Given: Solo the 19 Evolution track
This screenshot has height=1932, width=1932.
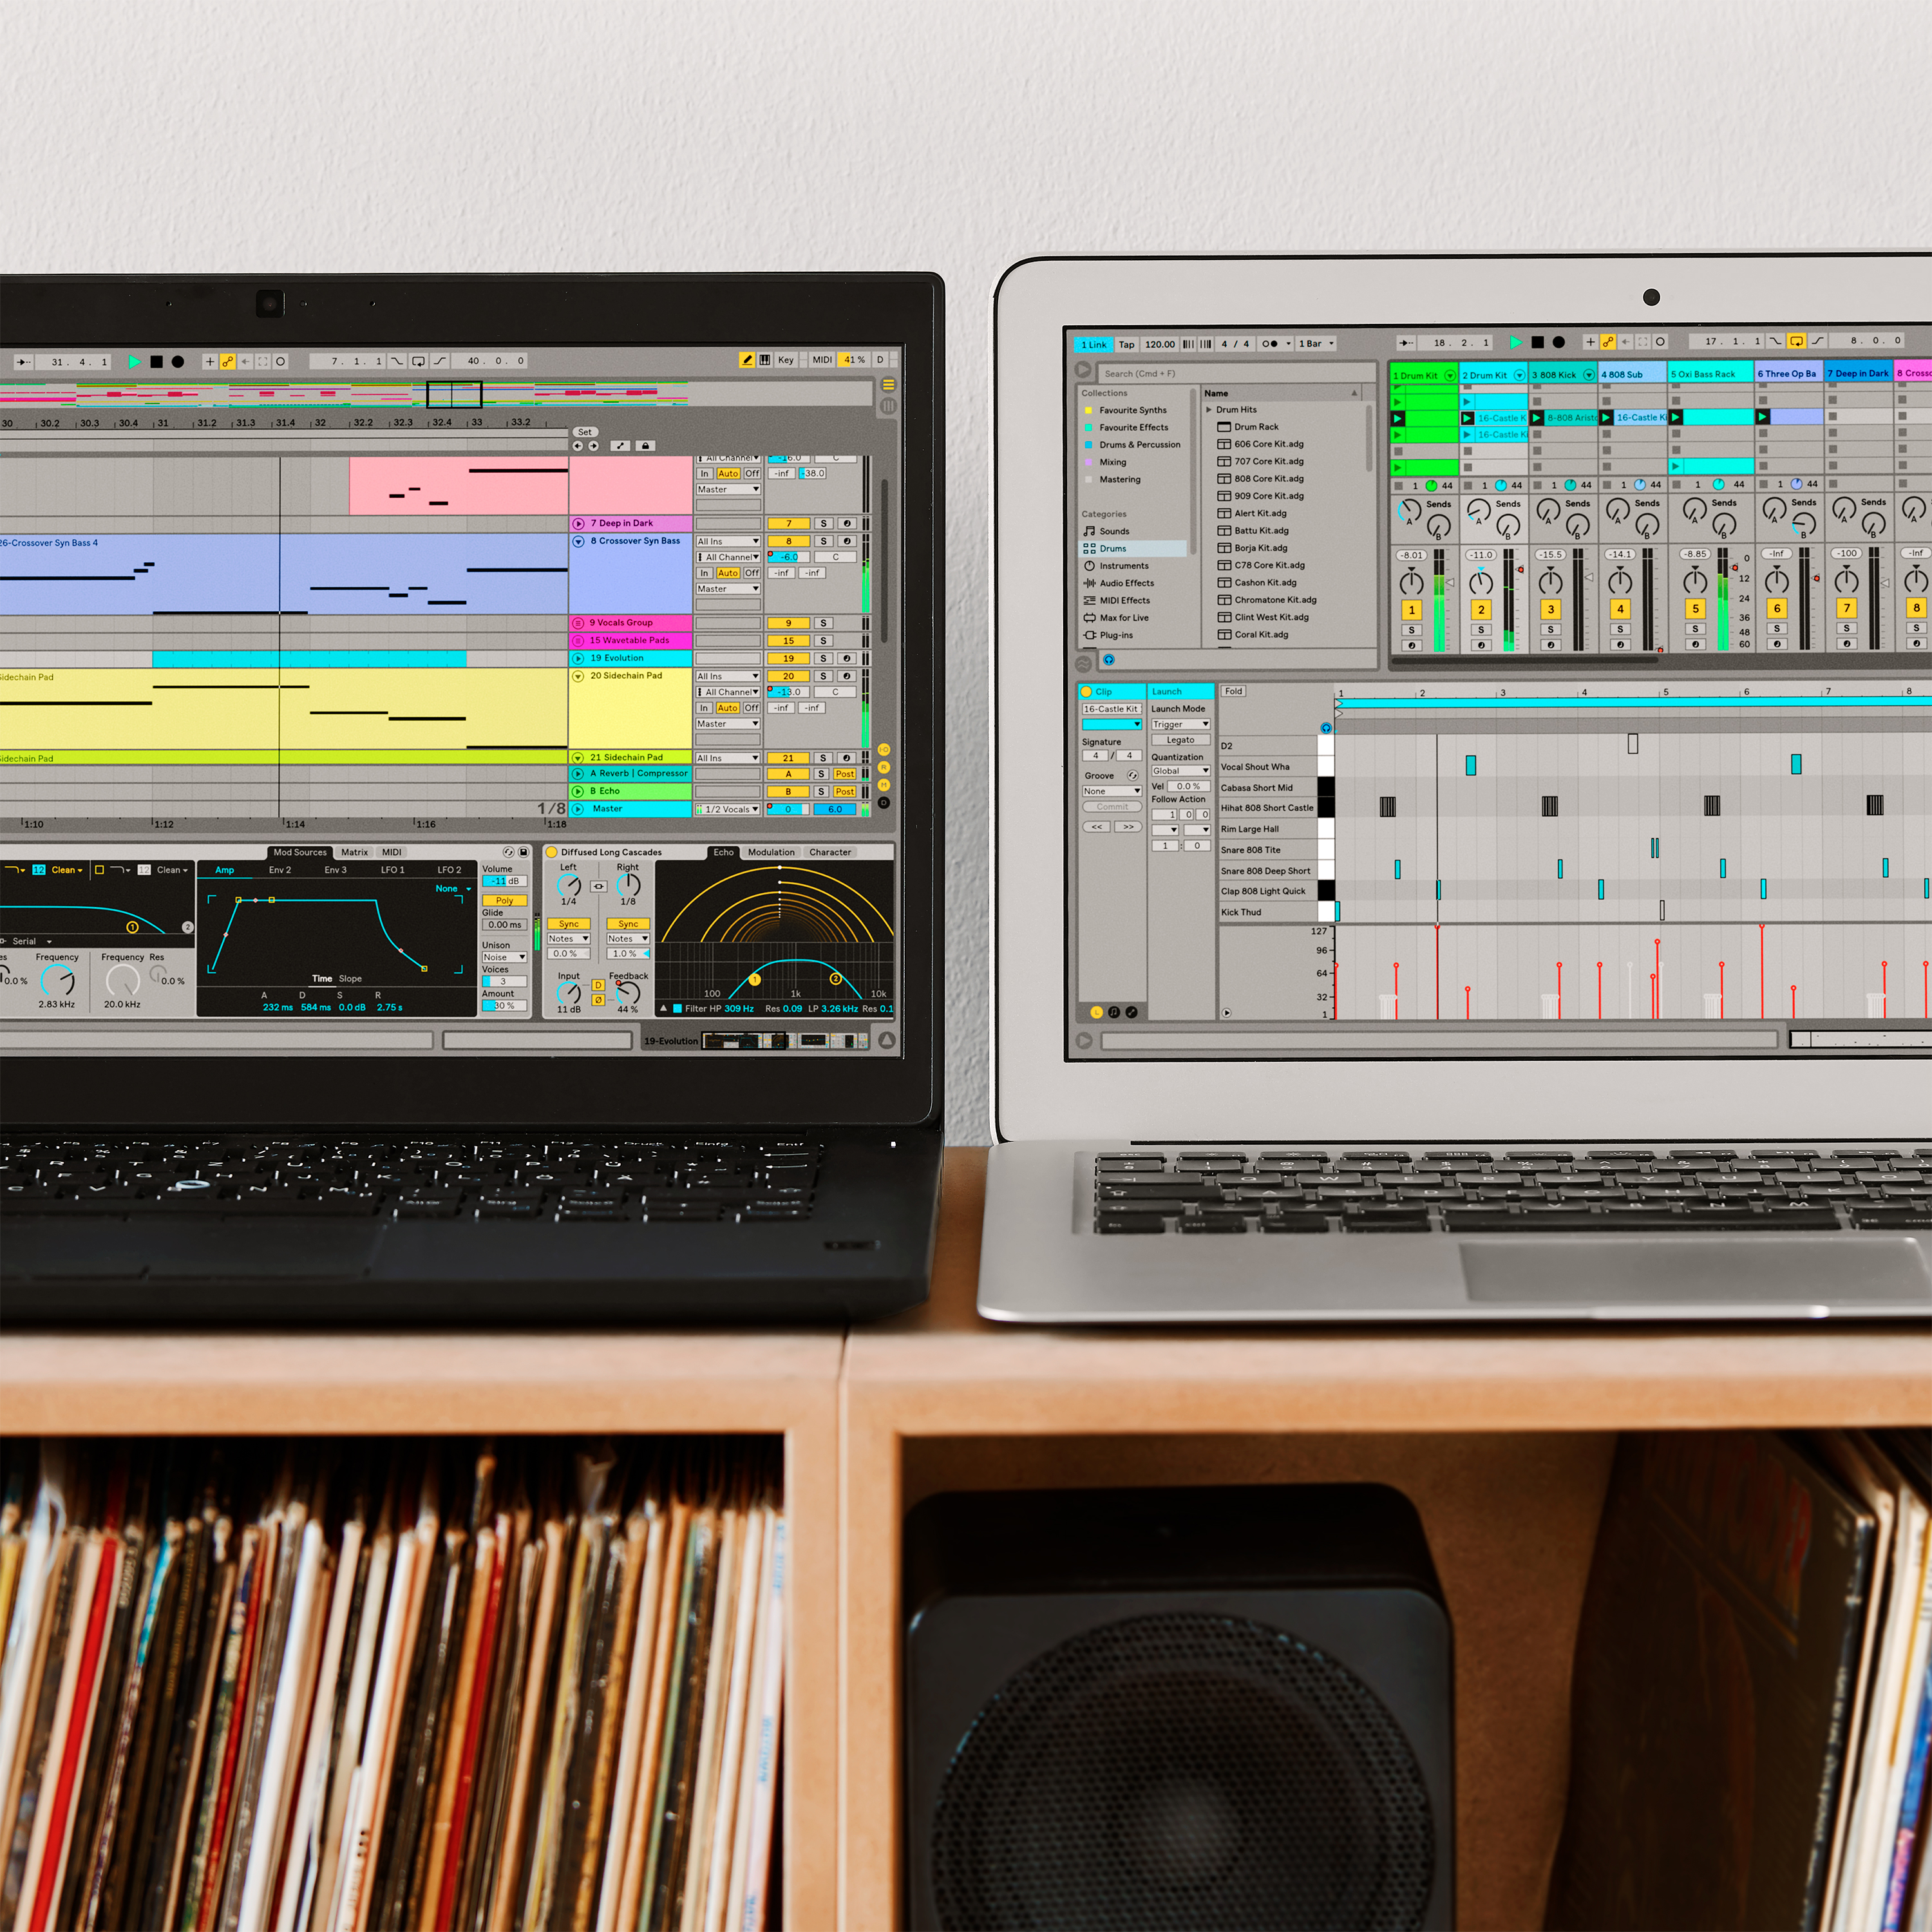Looking at the screenshot, I should [x=823, y=658].
